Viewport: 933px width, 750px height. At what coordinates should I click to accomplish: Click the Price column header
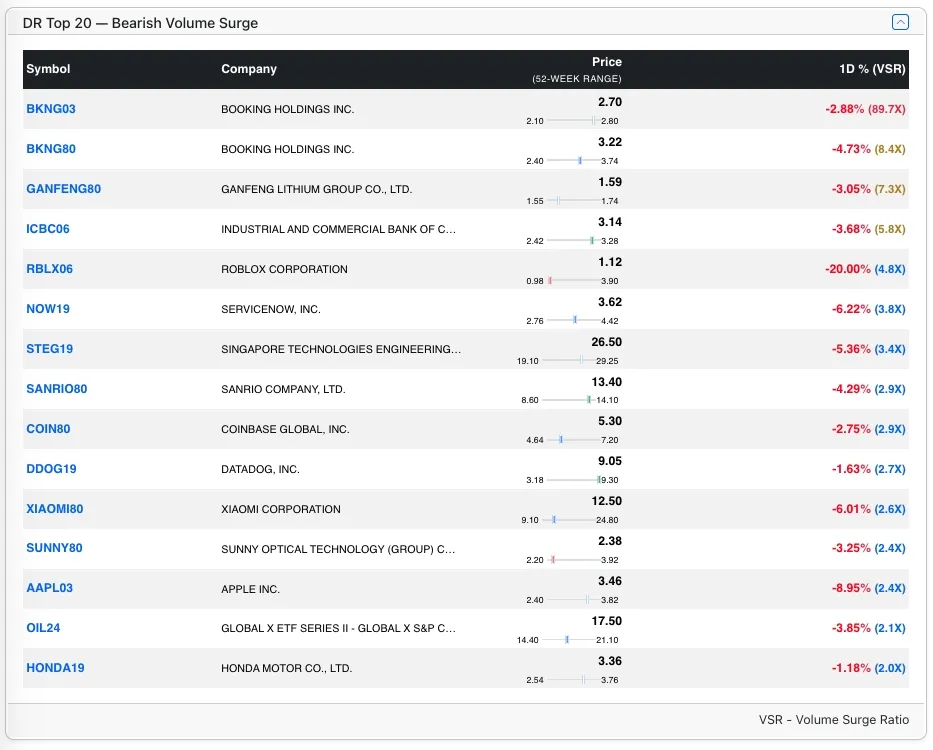[x=606, y=62]
